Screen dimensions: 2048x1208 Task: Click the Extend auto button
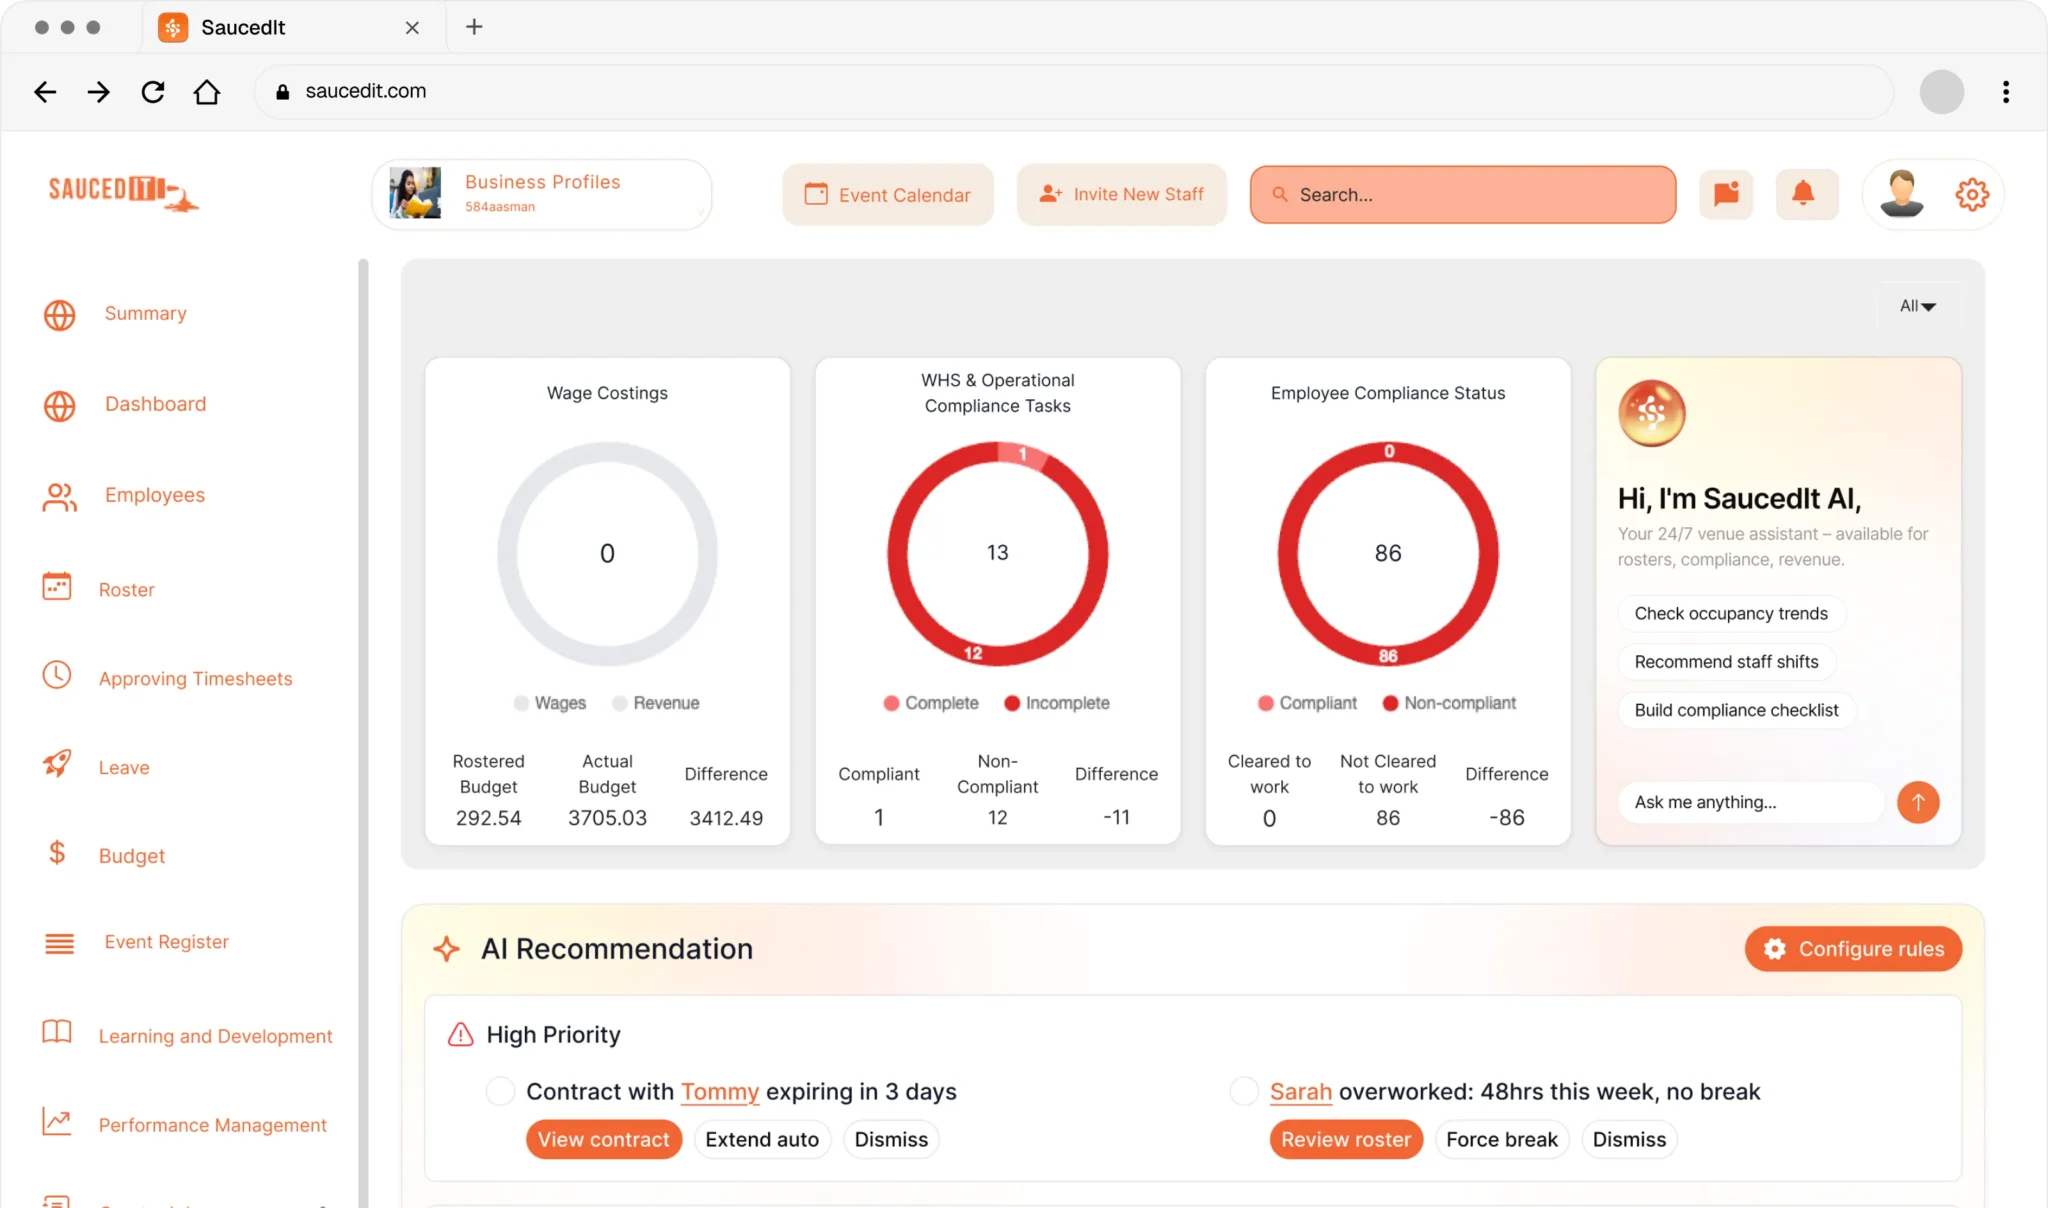click(x=762, y=1140)
